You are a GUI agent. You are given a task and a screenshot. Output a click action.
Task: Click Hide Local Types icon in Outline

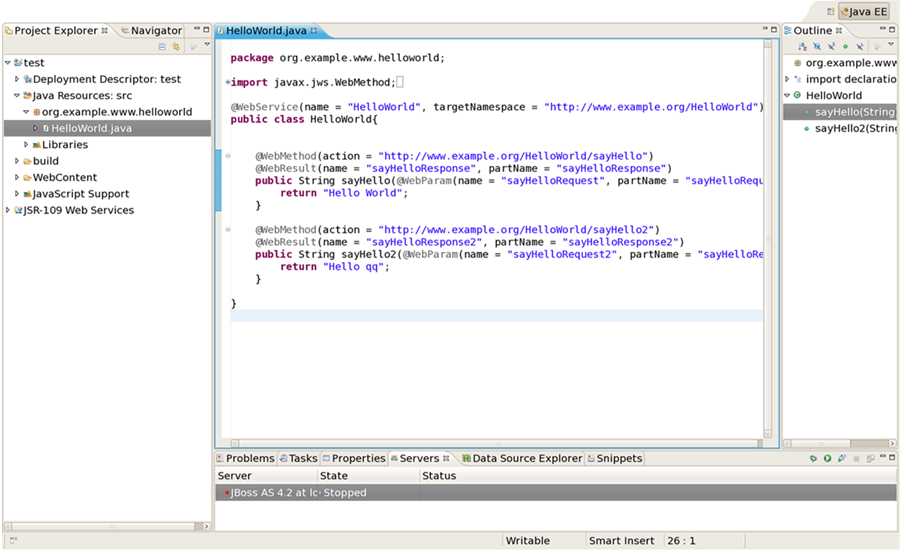pyautogui.click(x=859, y=46)
